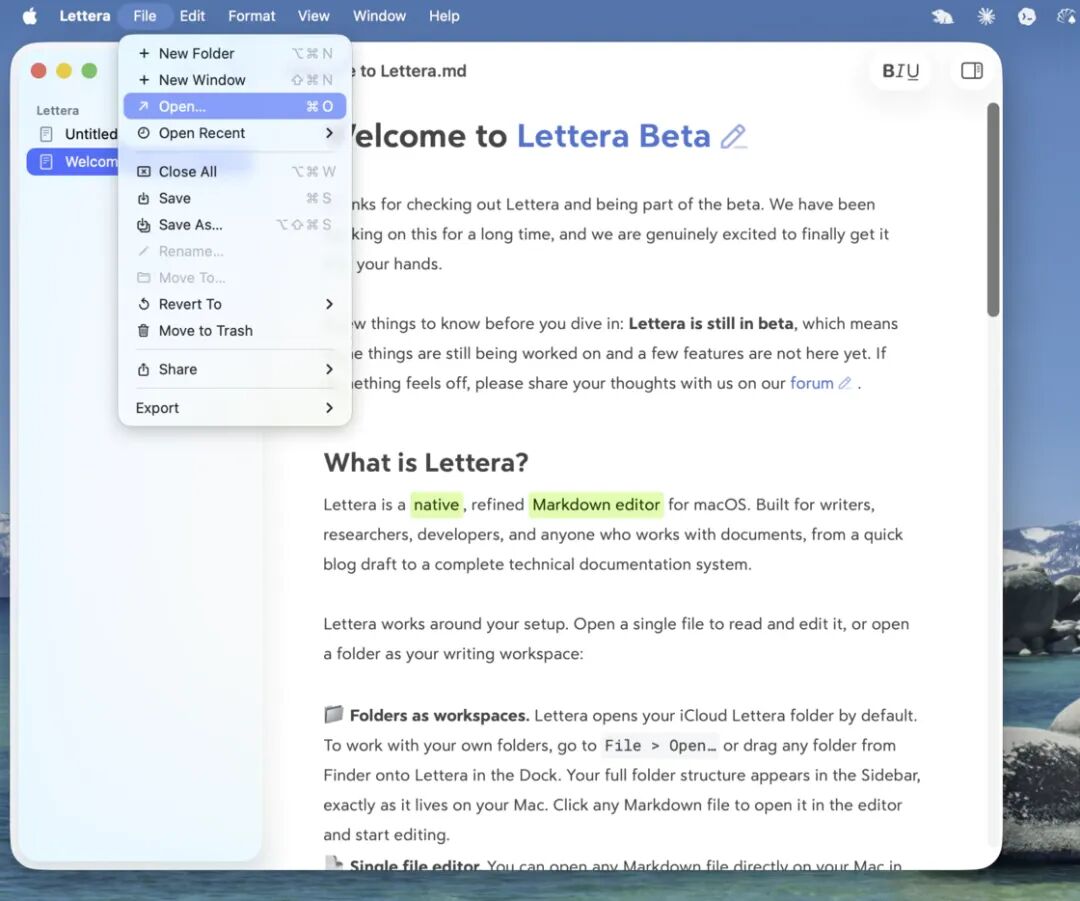This screenshot has height=901, width=1080.
Task: Click the playing cards status icon
Action: coord(1066,16)
